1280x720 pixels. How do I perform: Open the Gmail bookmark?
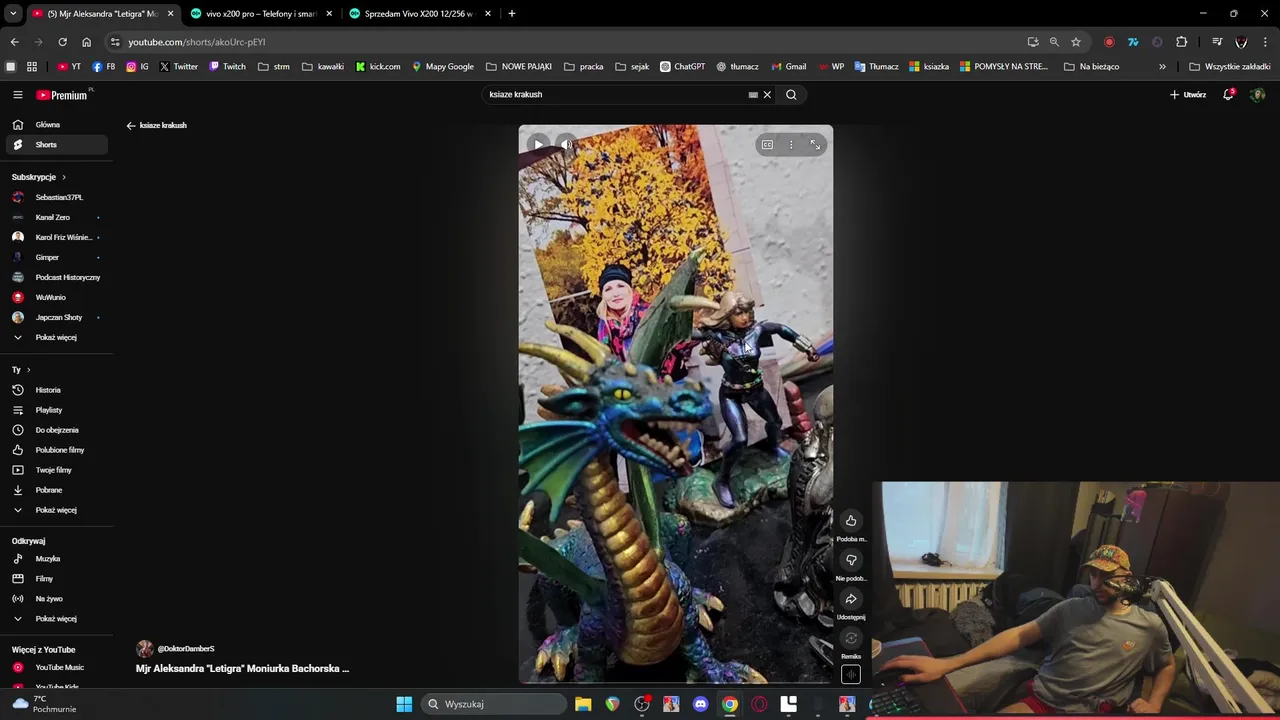pos(789,67)
